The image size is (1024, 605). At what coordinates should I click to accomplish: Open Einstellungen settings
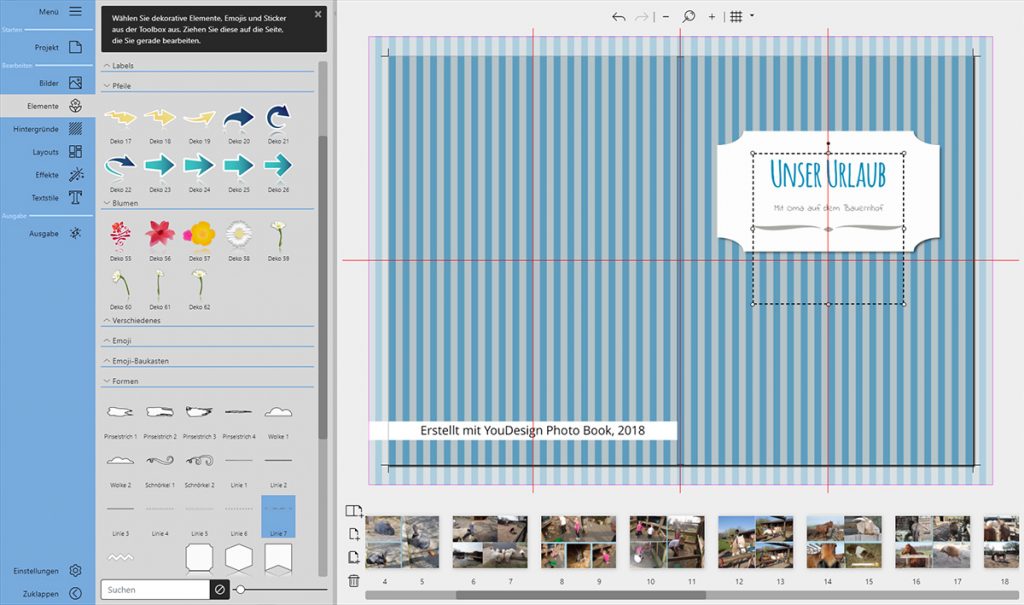47,571
